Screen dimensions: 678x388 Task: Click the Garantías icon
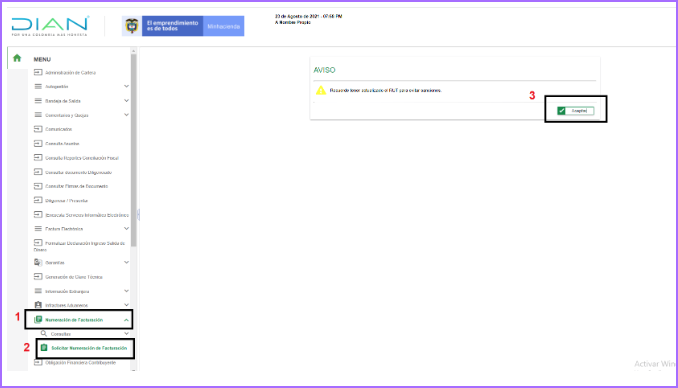click(x=38, y=262)
